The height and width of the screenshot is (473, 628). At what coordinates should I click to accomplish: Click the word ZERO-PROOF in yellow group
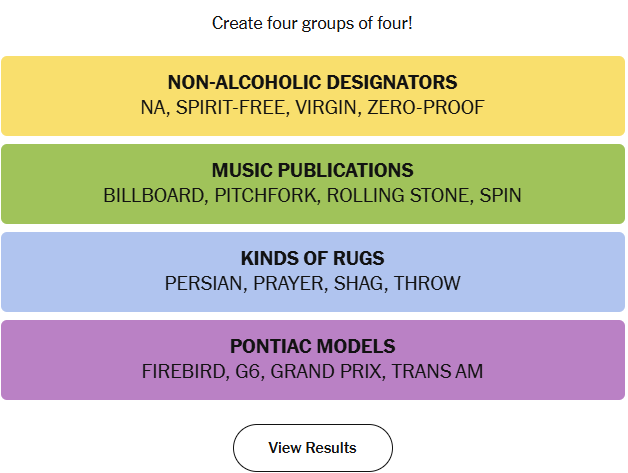[426, 107]
